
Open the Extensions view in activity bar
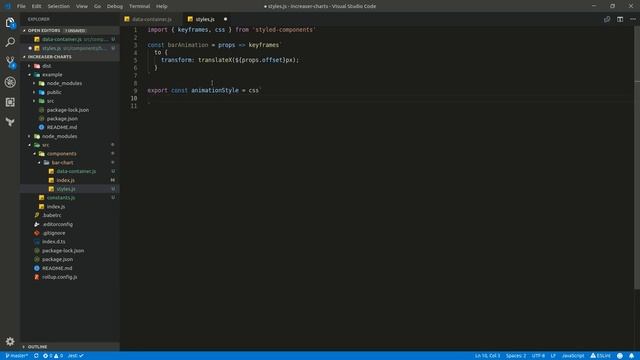pos(10,102)
